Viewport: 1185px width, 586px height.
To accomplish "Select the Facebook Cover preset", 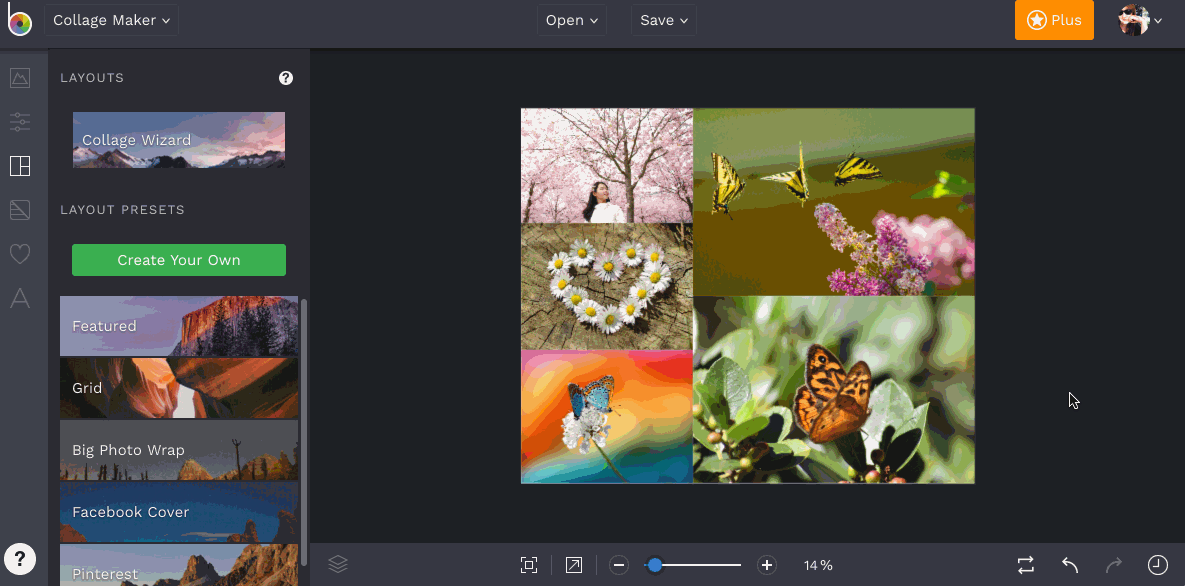I will (179, 512).
